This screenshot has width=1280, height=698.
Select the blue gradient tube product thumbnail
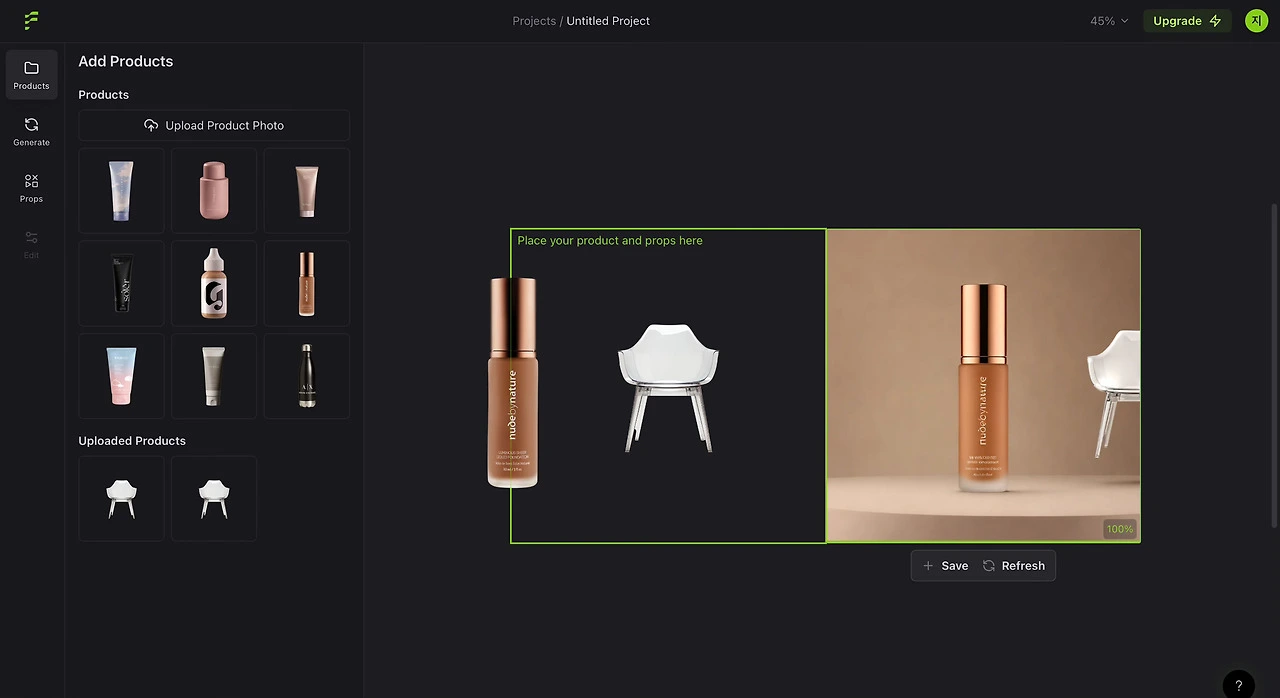pyautogui.click(x=121, y=191)
